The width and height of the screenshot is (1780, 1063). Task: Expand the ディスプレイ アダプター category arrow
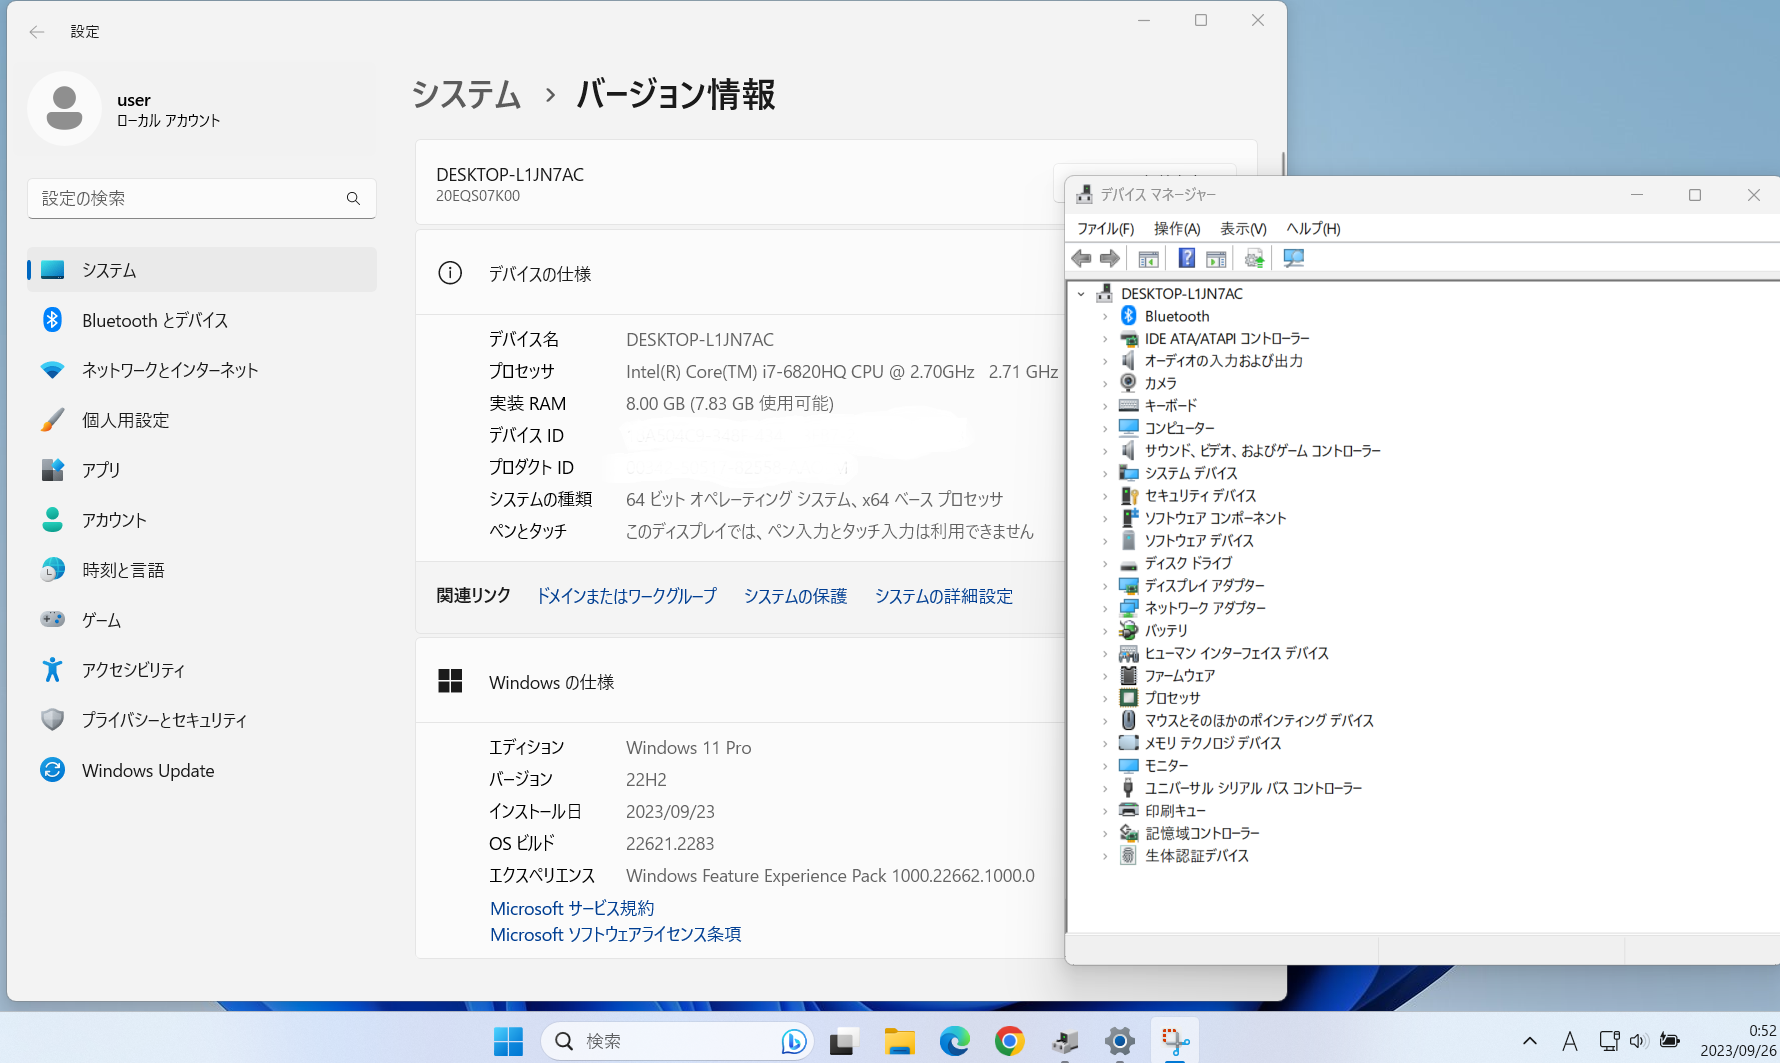(x=1105, y=586)
